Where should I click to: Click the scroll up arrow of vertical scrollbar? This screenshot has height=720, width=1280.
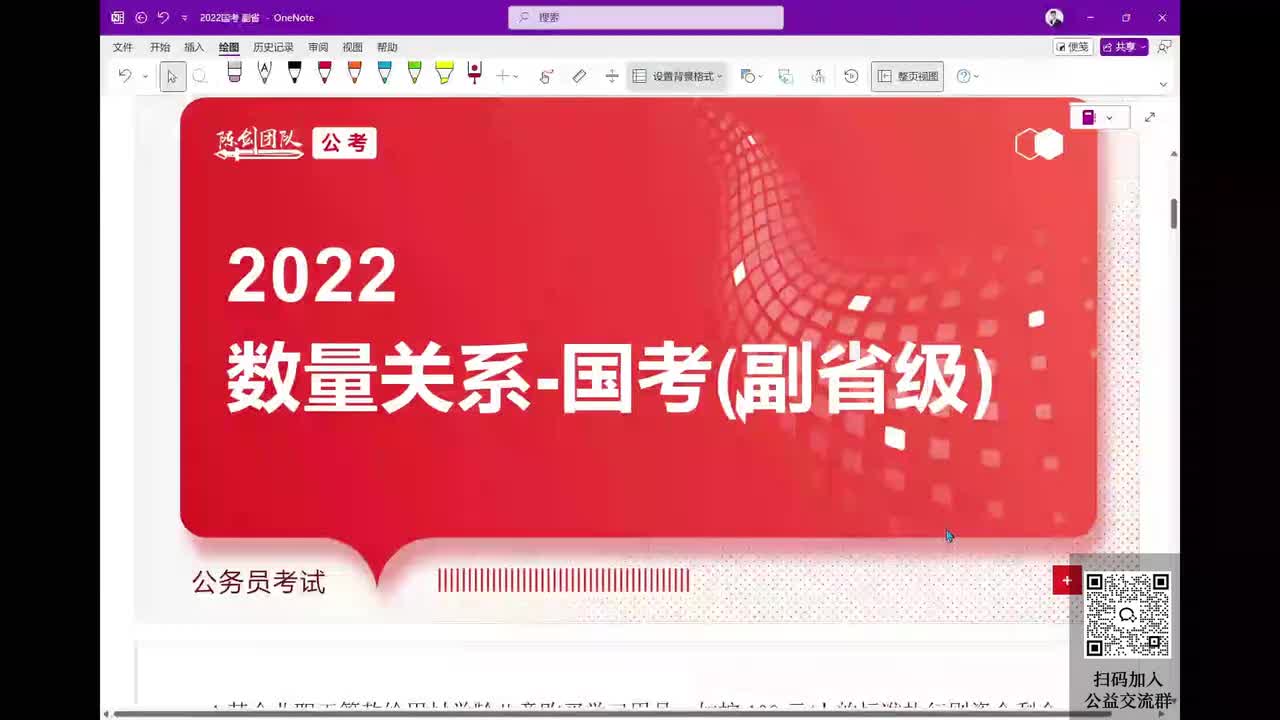[1174, 153]
